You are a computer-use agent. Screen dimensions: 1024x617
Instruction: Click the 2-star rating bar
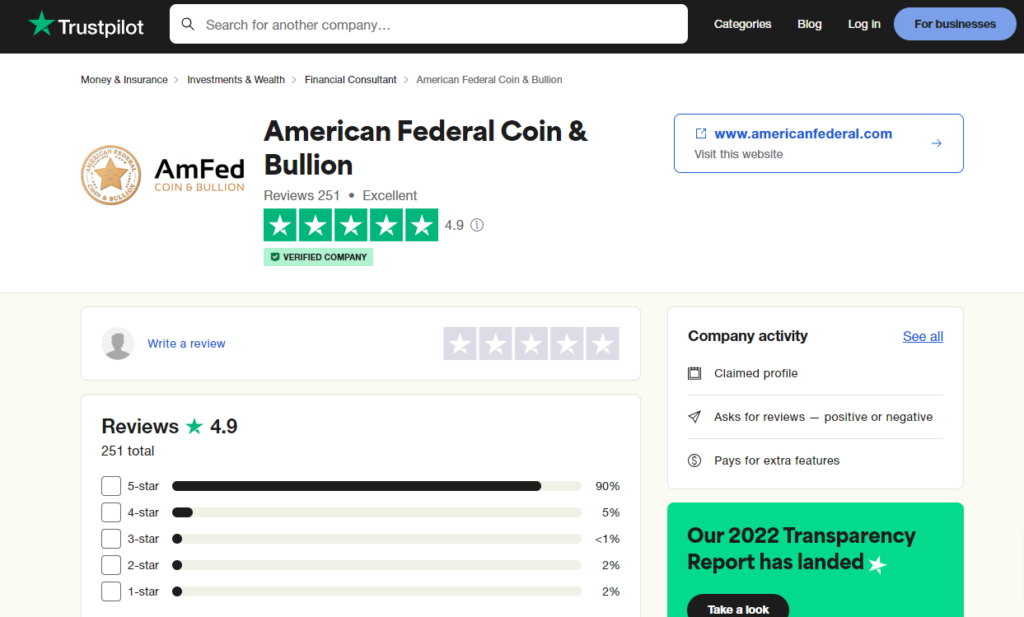click(x=376, y=565)
